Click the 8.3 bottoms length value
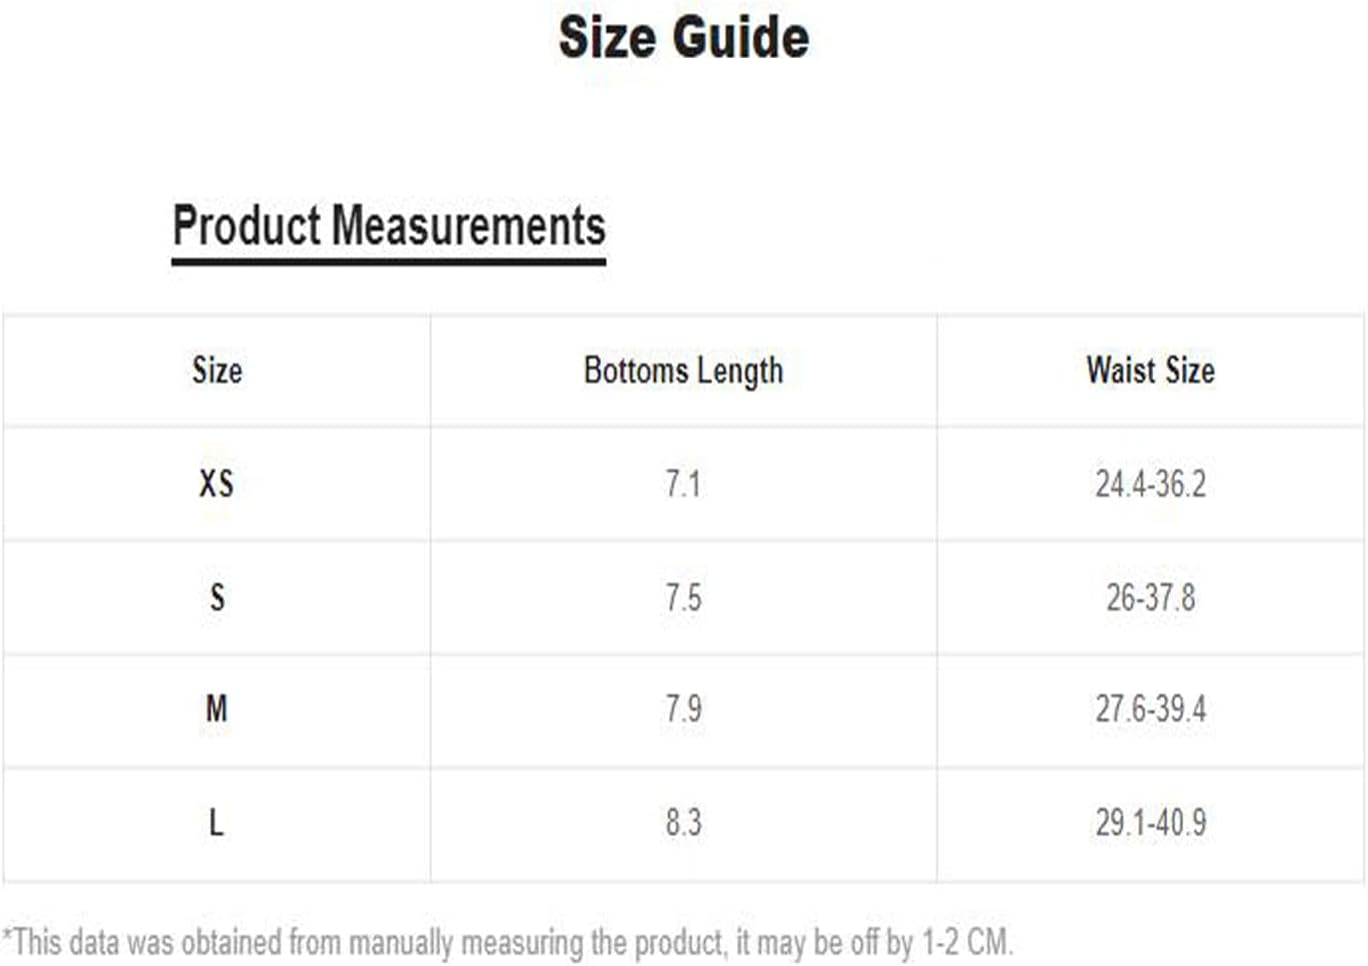Screen dimensions: 1368x966 683,823
